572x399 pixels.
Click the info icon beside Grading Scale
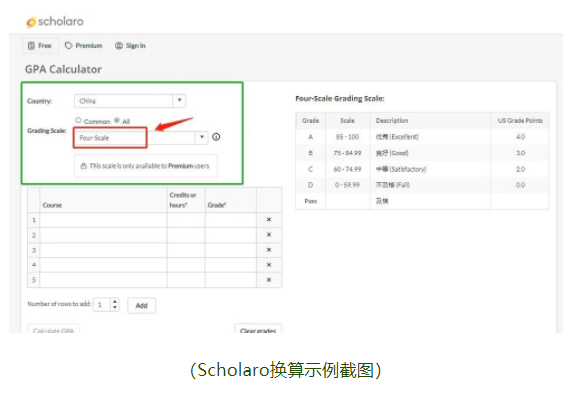(x=216, y=137)
